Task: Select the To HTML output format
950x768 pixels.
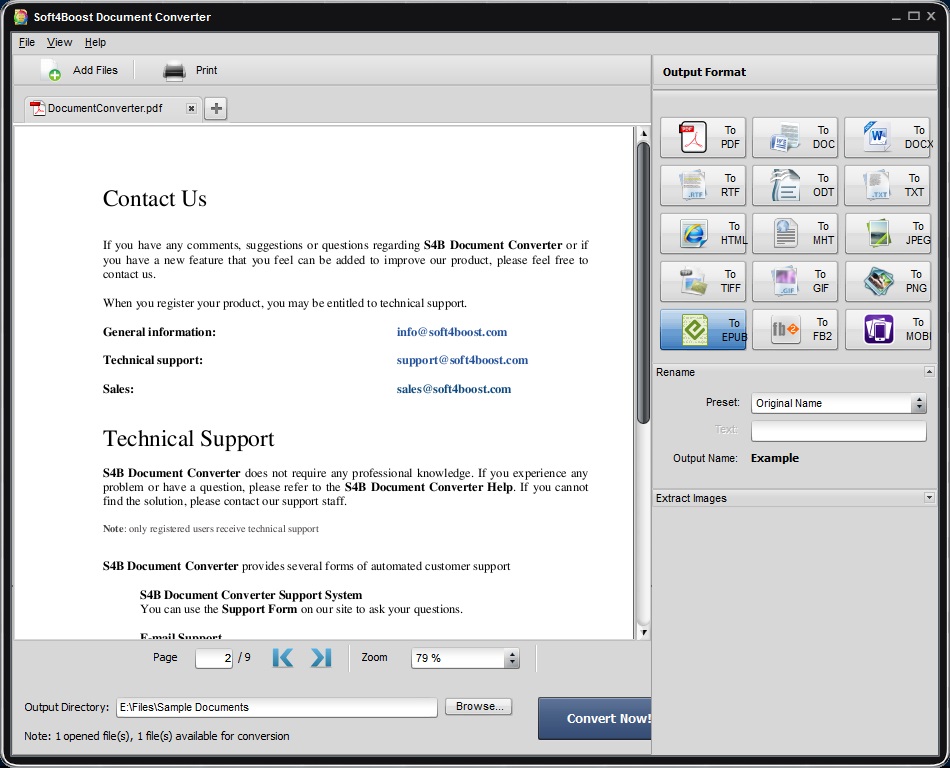Action: click(702, 233)
